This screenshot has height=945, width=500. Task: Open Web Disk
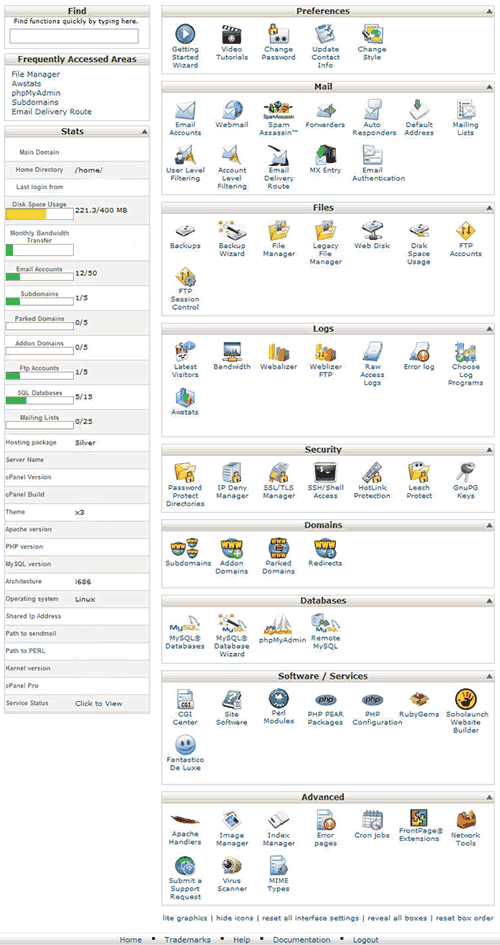coord(372,236)
